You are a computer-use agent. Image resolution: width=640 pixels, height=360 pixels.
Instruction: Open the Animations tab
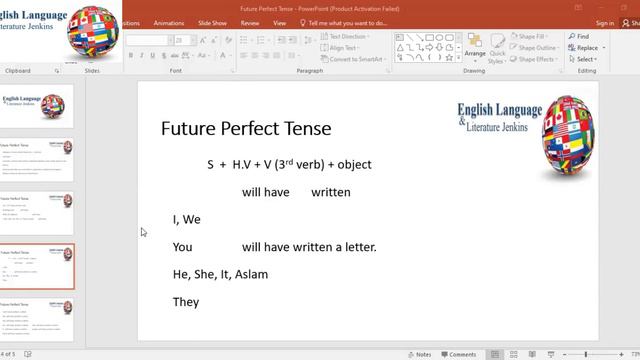169,23
